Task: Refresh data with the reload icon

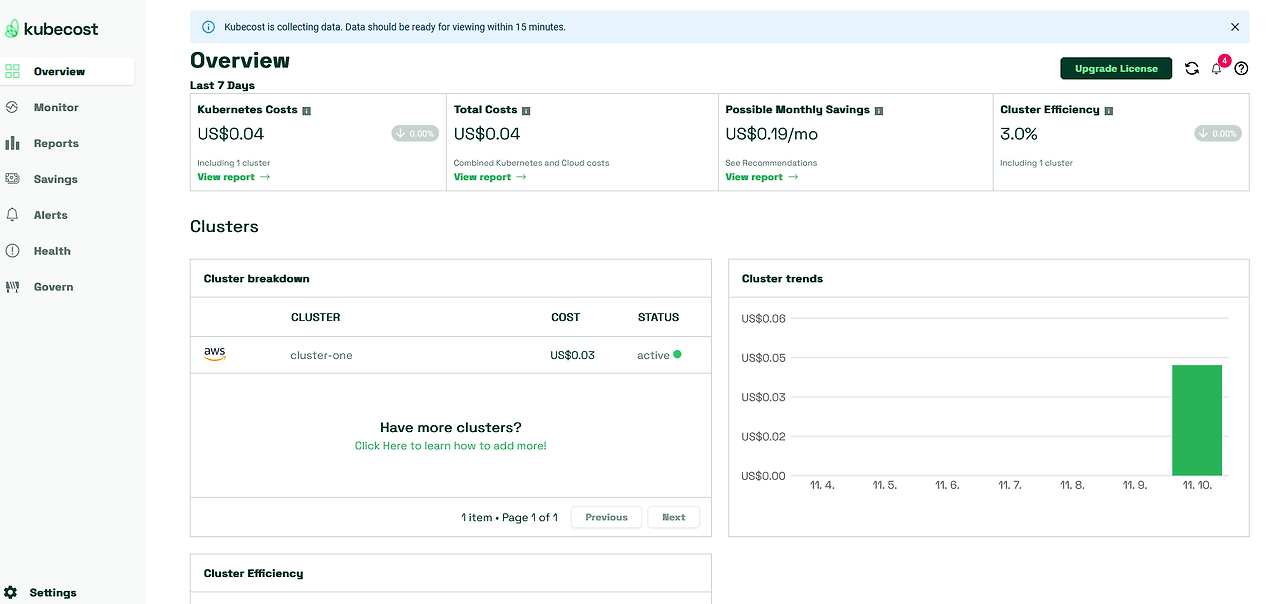Action: pyautogui.click(x=1192, y=68)
